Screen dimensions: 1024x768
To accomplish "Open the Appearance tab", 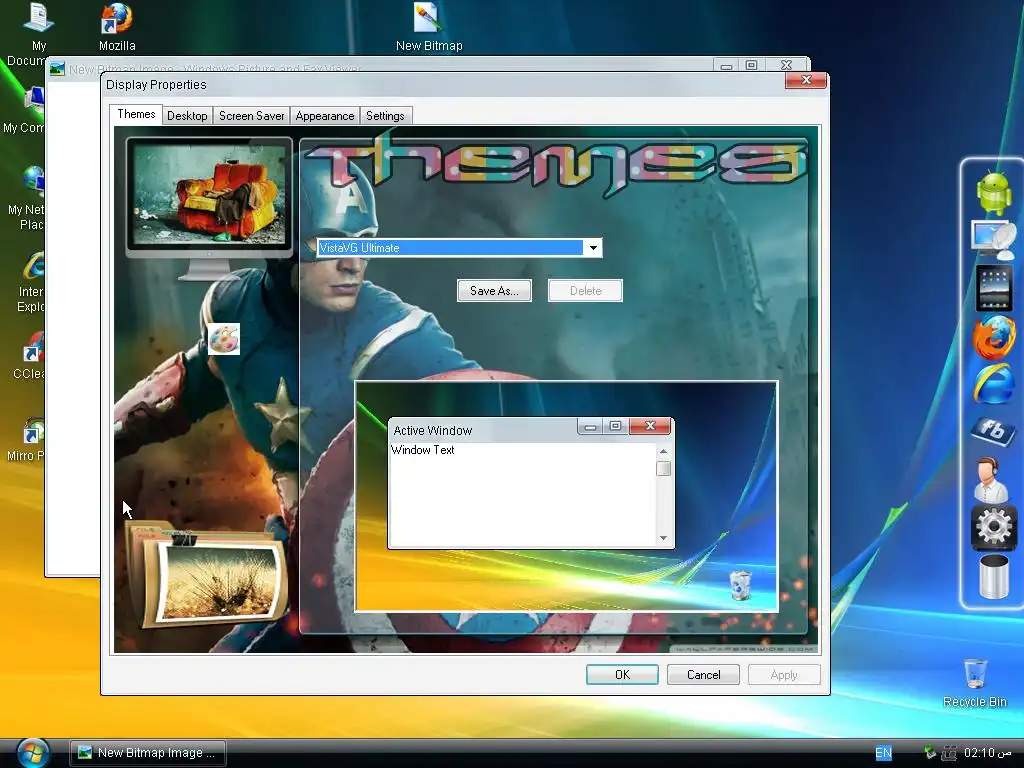I will click(325, 116).
